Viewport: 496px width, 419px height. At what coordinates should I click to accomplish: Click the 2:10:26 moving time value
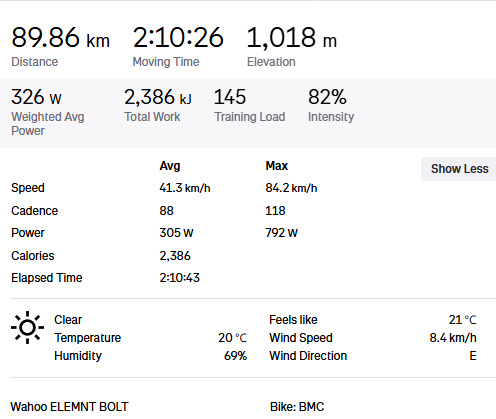[178, 37]
